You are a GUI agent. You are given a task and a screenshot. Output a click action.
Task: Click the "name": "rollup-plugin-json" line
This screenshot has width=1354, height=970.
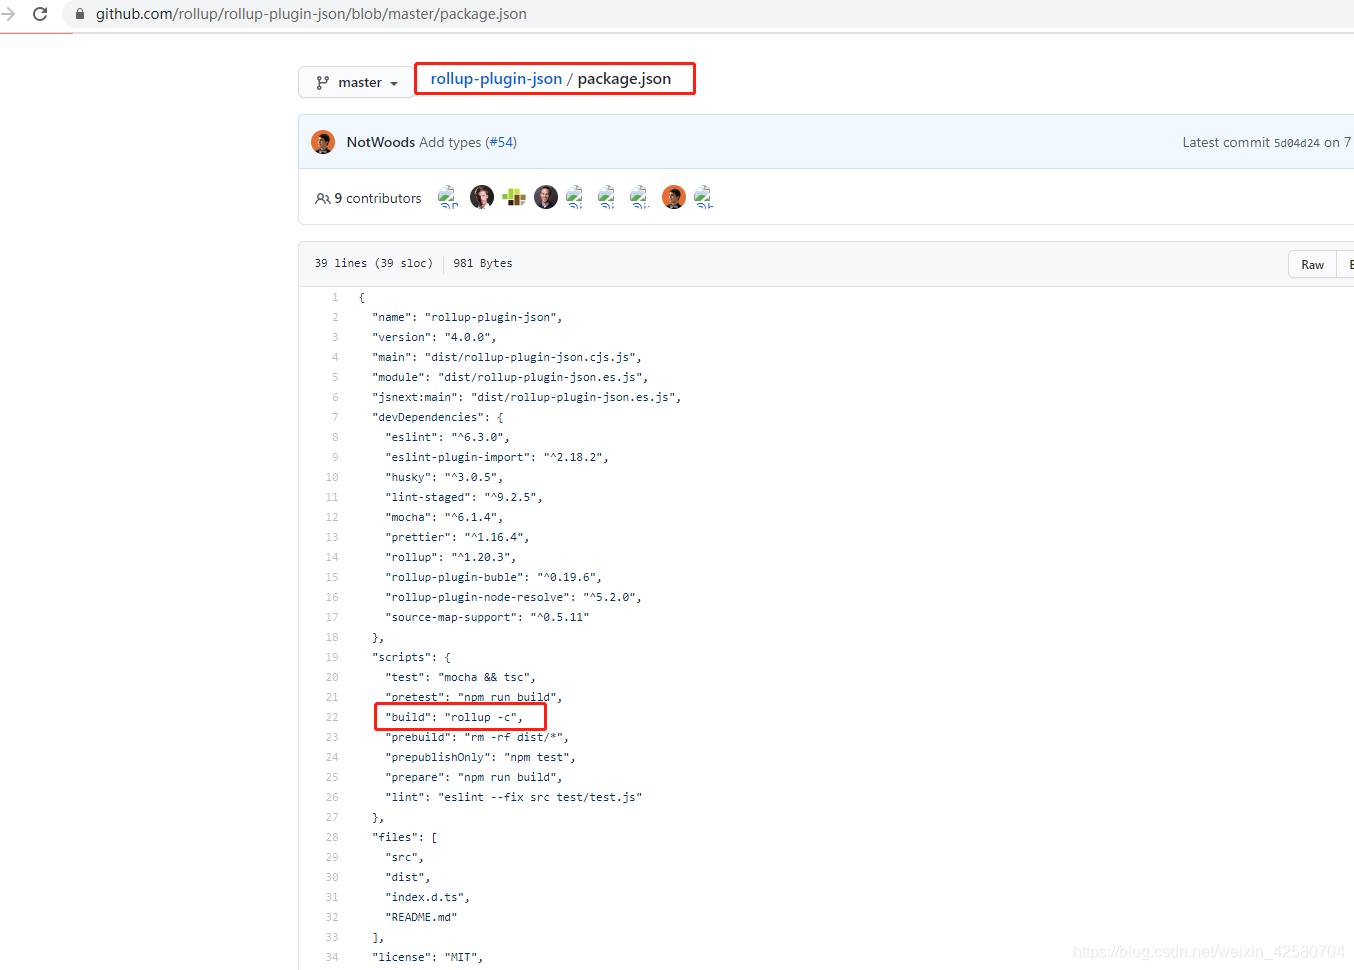point(467,317)
